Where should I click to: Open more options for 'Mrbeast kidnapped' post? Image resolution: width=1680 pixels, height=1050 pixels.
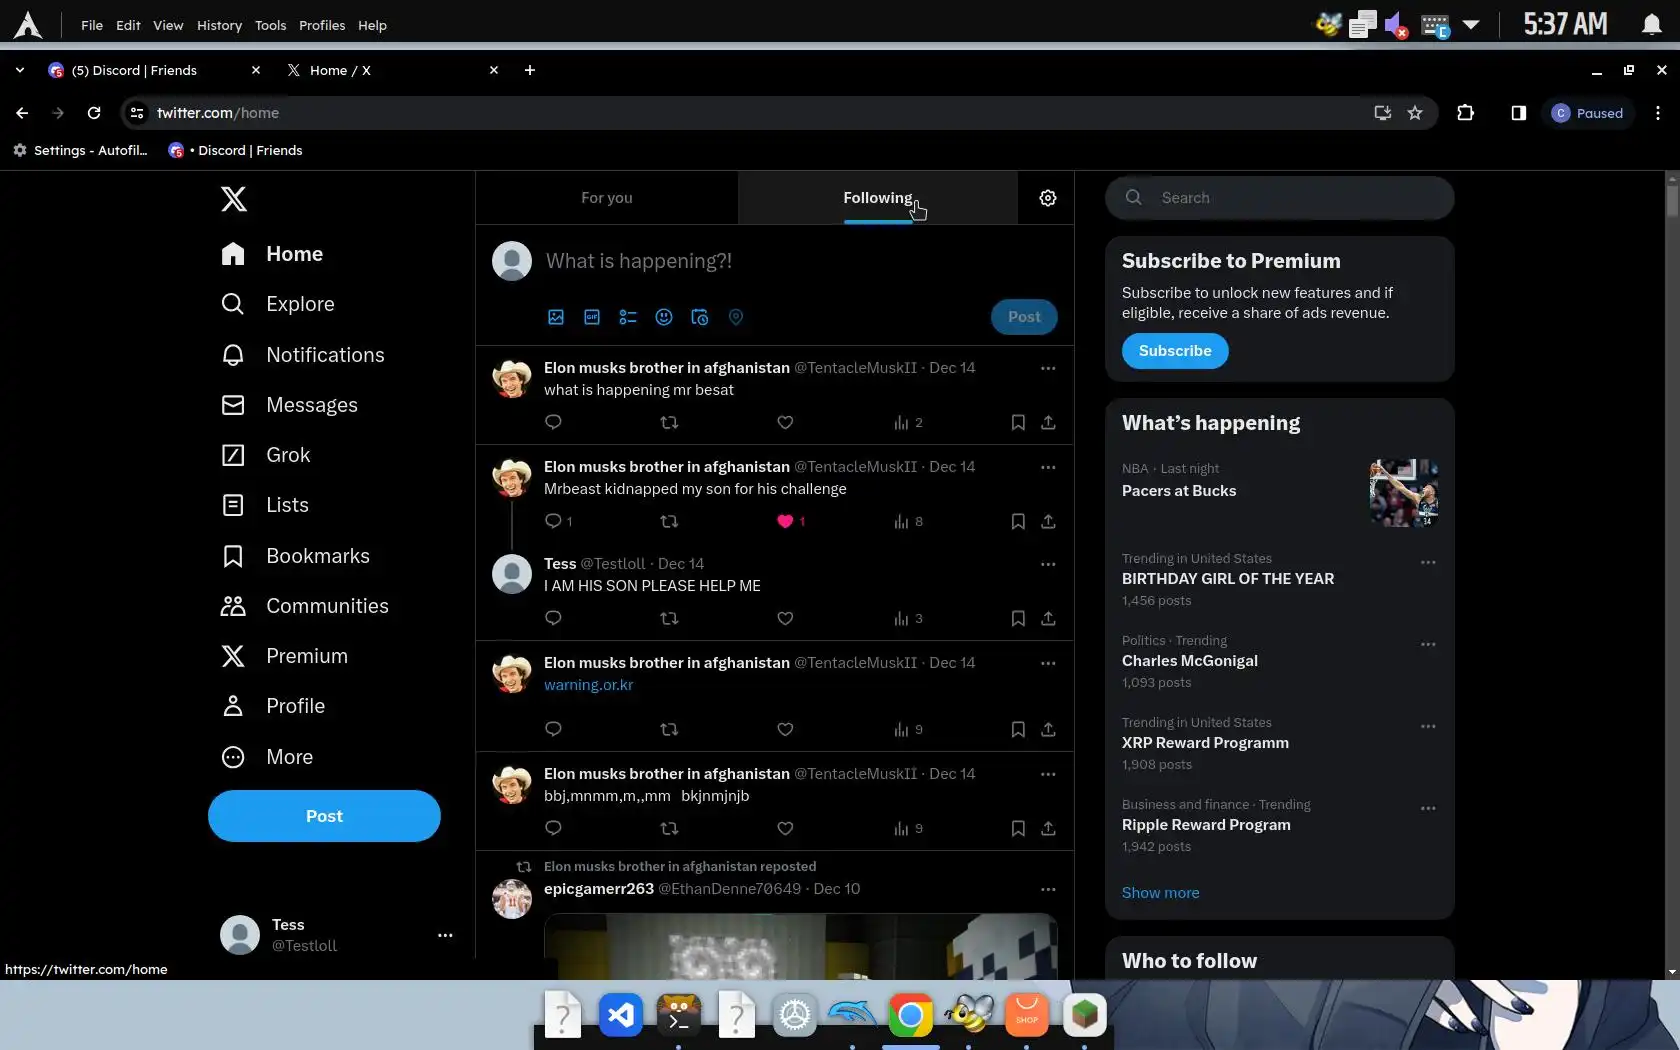pyautogui.click(x=1048, y=467)
